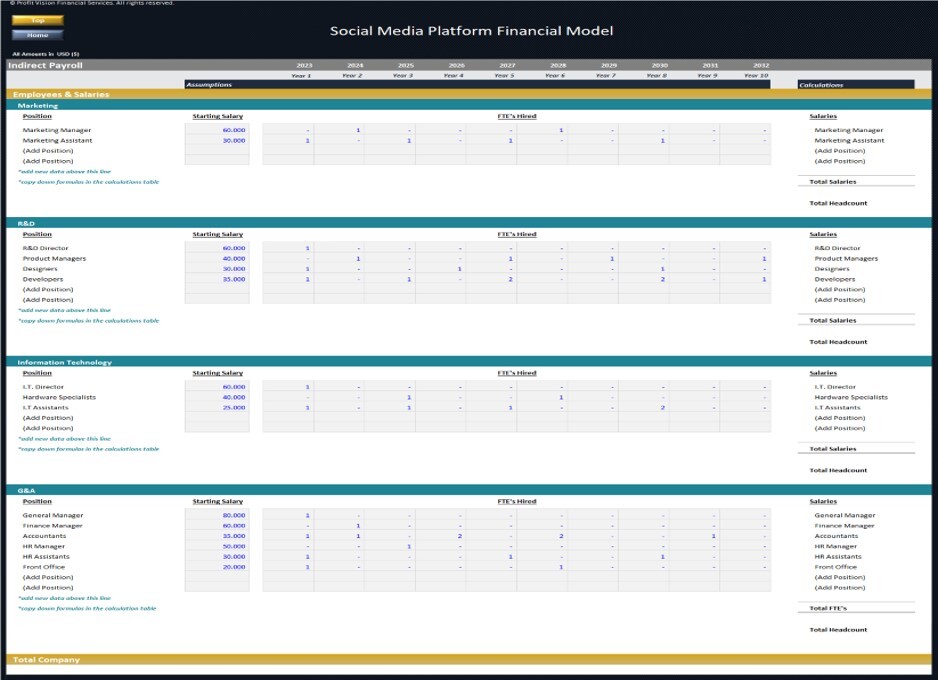Click the Information Technology section header
The image size is (938, 680).
(x=469, y=362)
